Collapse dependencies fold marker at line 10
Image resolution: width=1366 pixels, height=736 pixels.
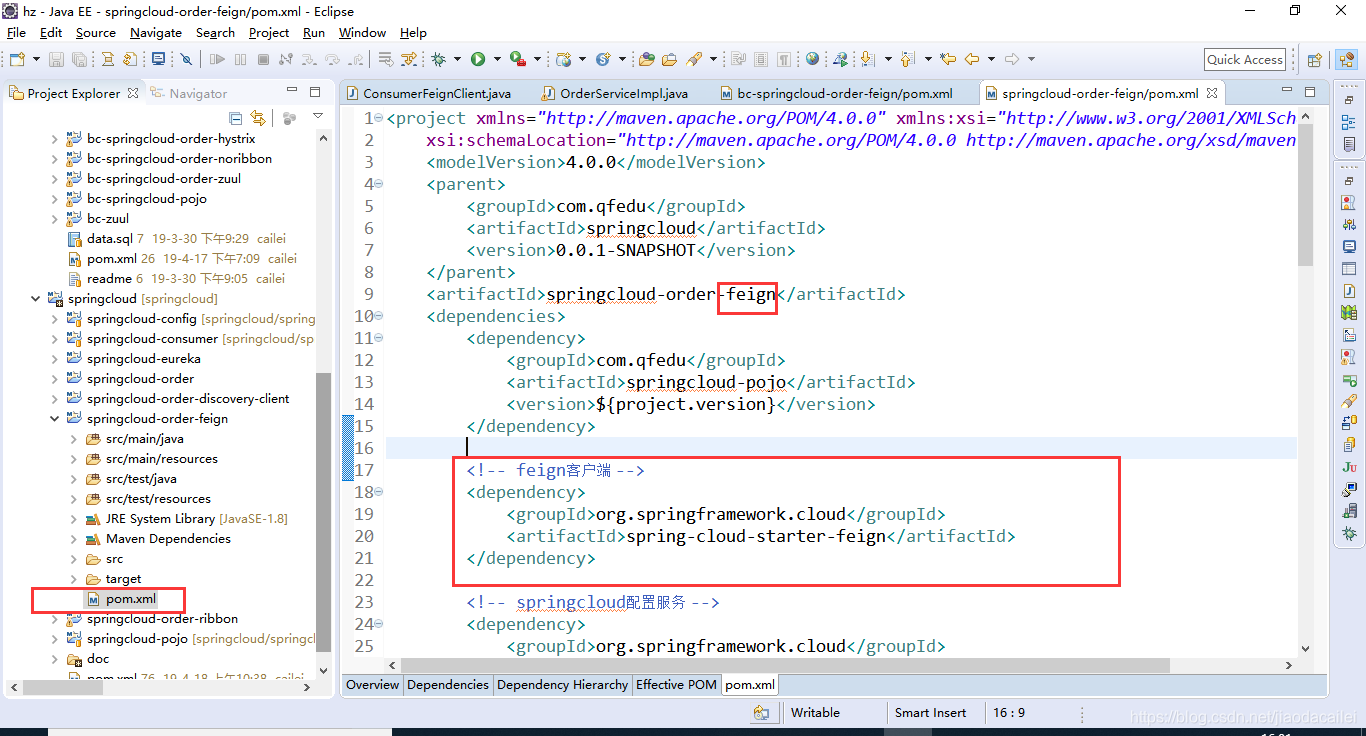[x=379, y=316]
